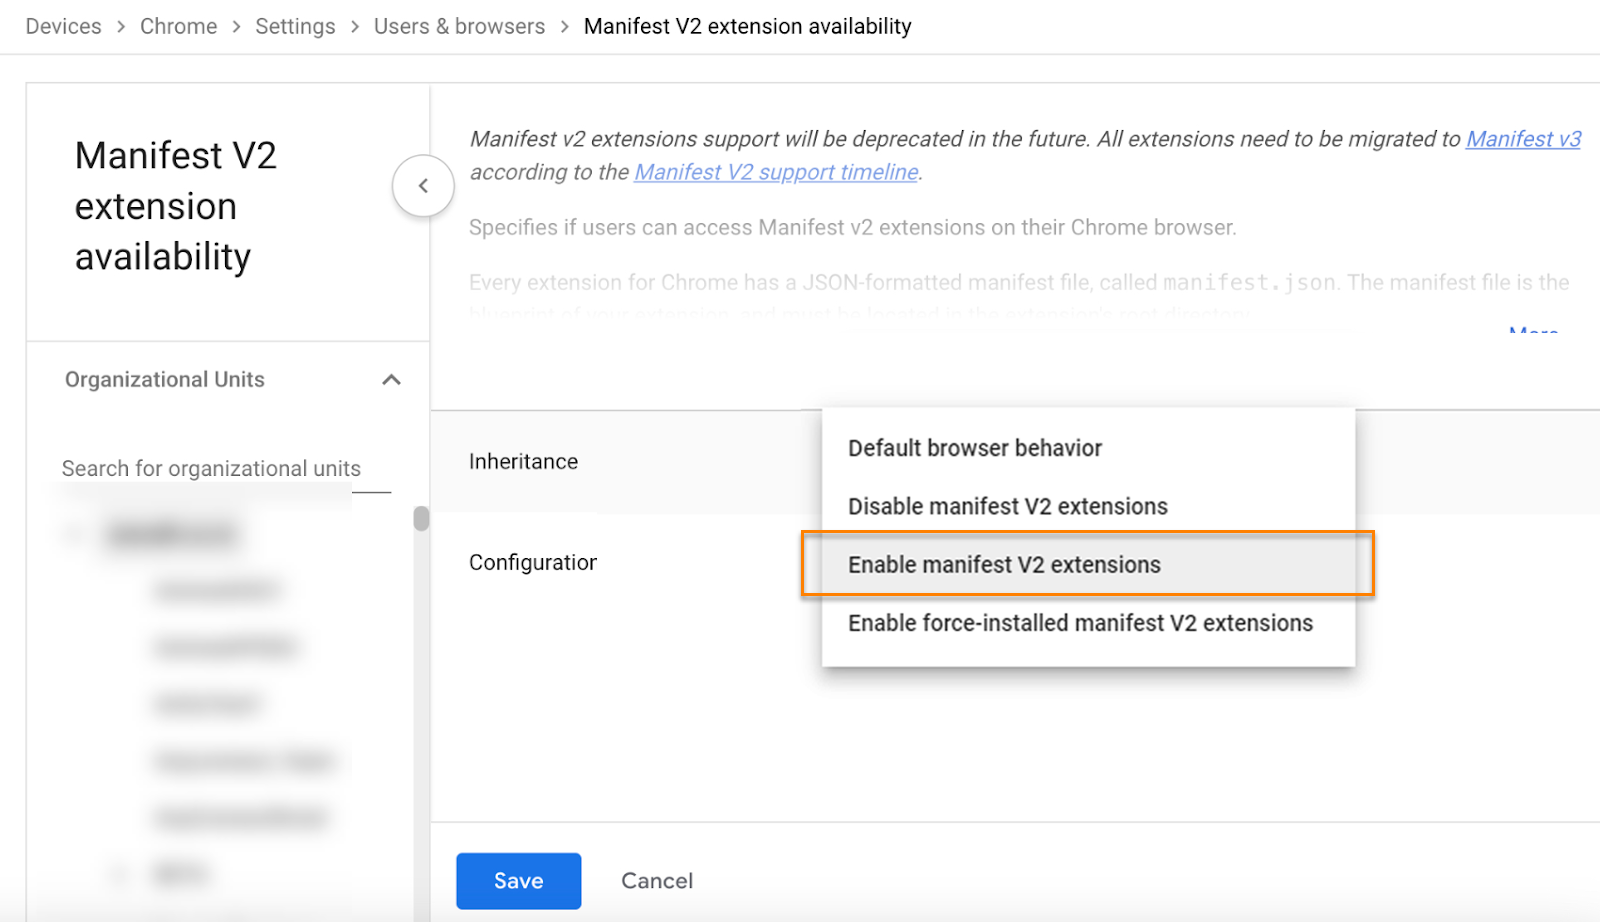
Task: Expand the description with the More link
Action: (x=1532, y=329)
